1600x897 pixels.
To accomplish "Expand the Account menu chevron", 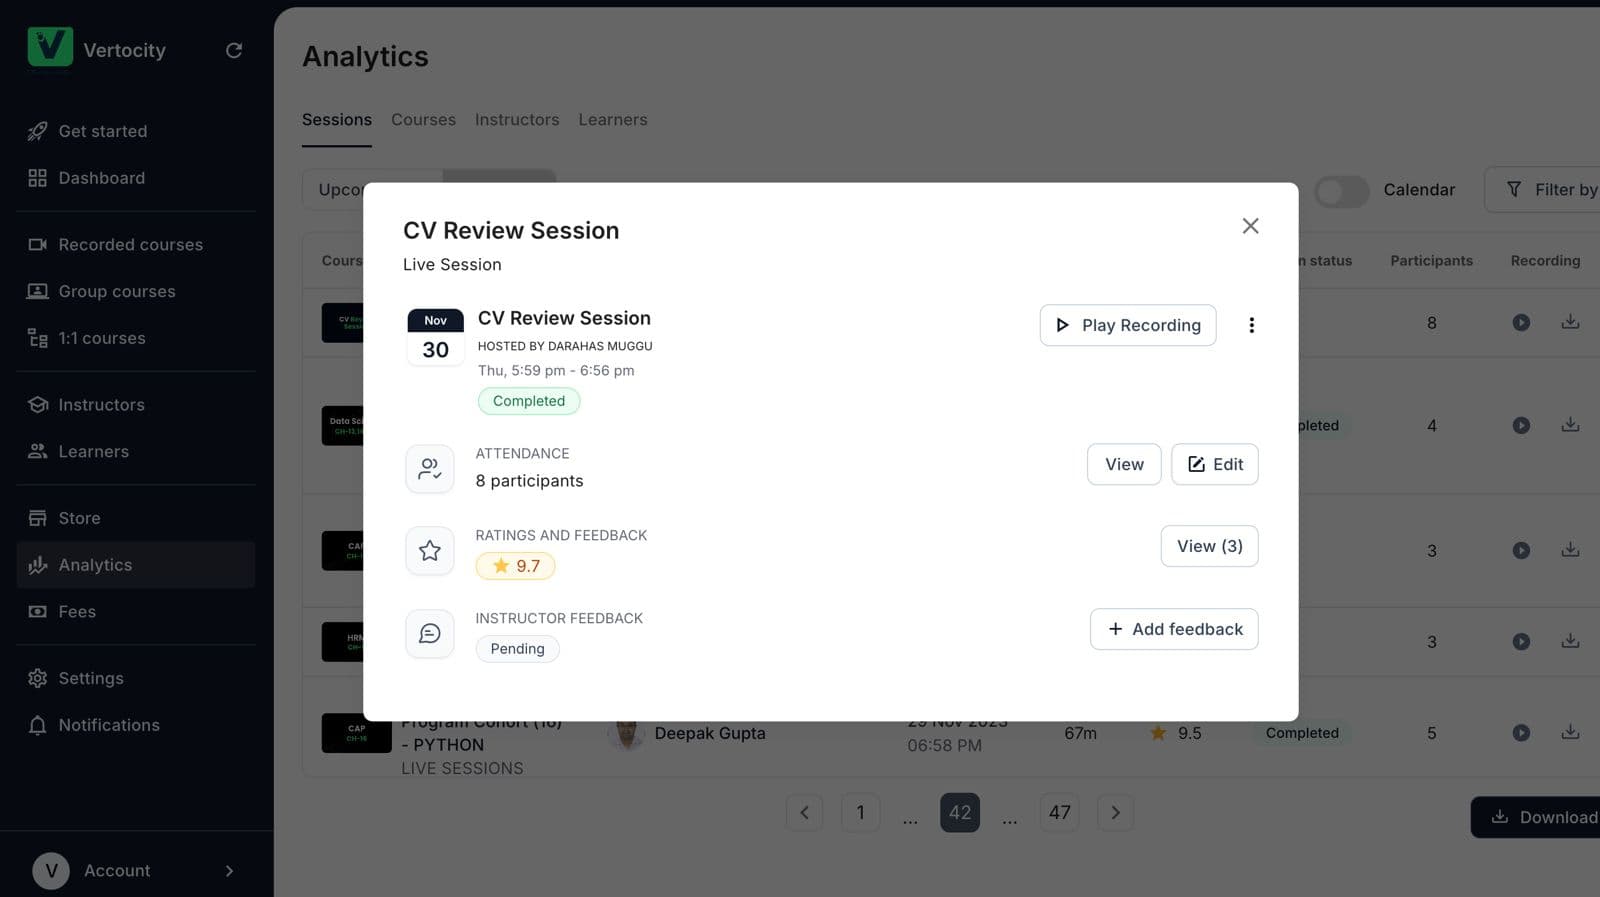I will (x=230, y=871).
